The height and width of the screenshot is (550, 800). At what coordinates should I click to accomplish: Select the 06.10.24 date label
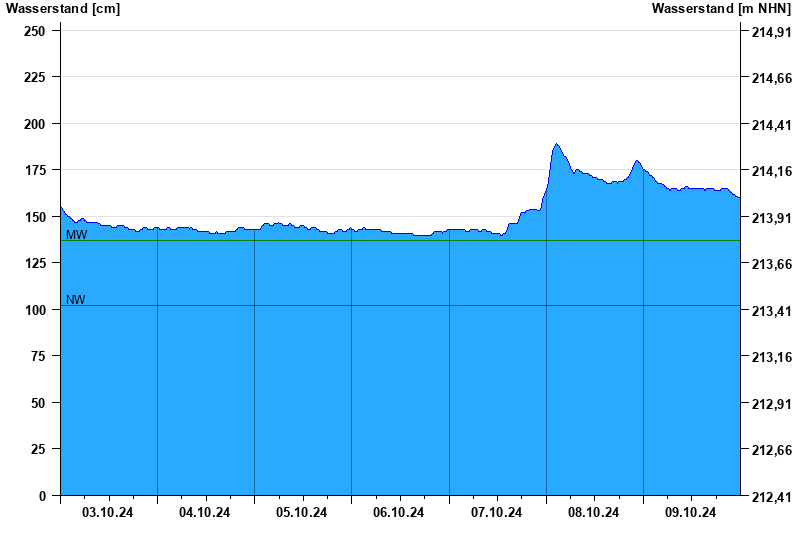(x=398, y=512)
